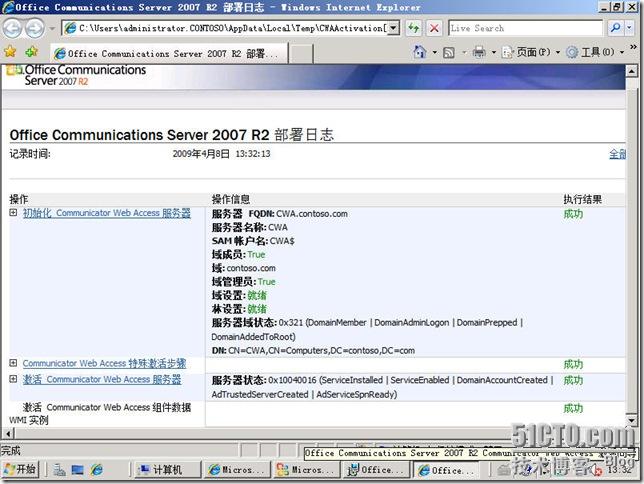
Task: Click the horizontal scrollbar left arrow
Action: point(8,433)
